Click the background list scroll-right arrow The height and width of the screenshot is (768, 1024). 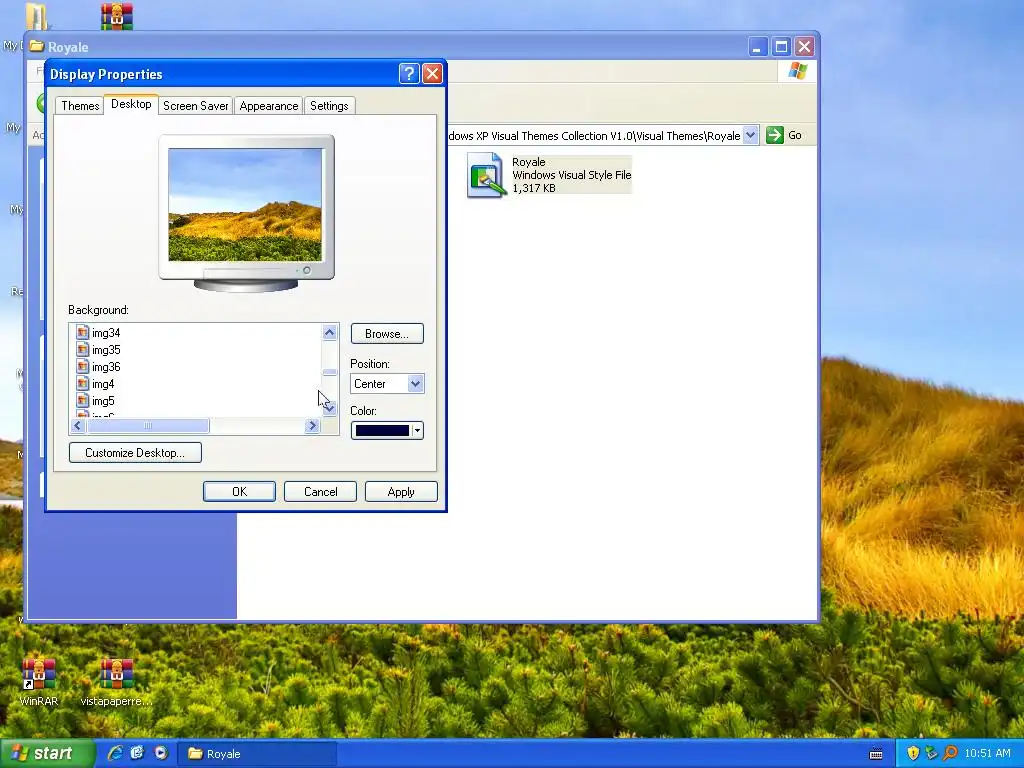[x=312, y=426]
